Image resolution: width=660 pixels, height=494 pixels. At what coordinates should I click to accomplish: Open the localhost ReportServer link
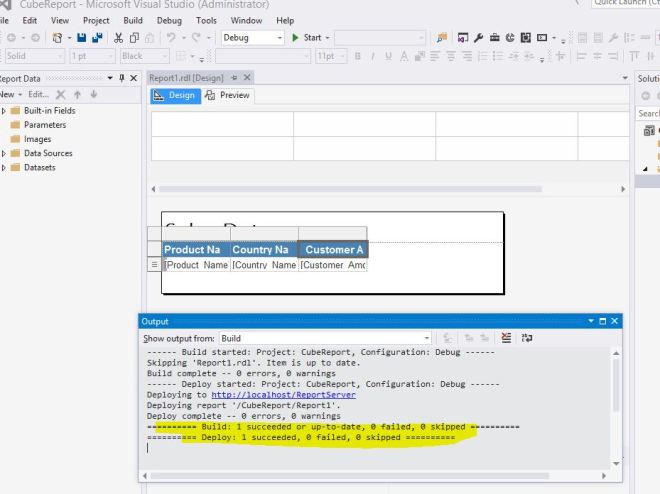pos(283,395)
